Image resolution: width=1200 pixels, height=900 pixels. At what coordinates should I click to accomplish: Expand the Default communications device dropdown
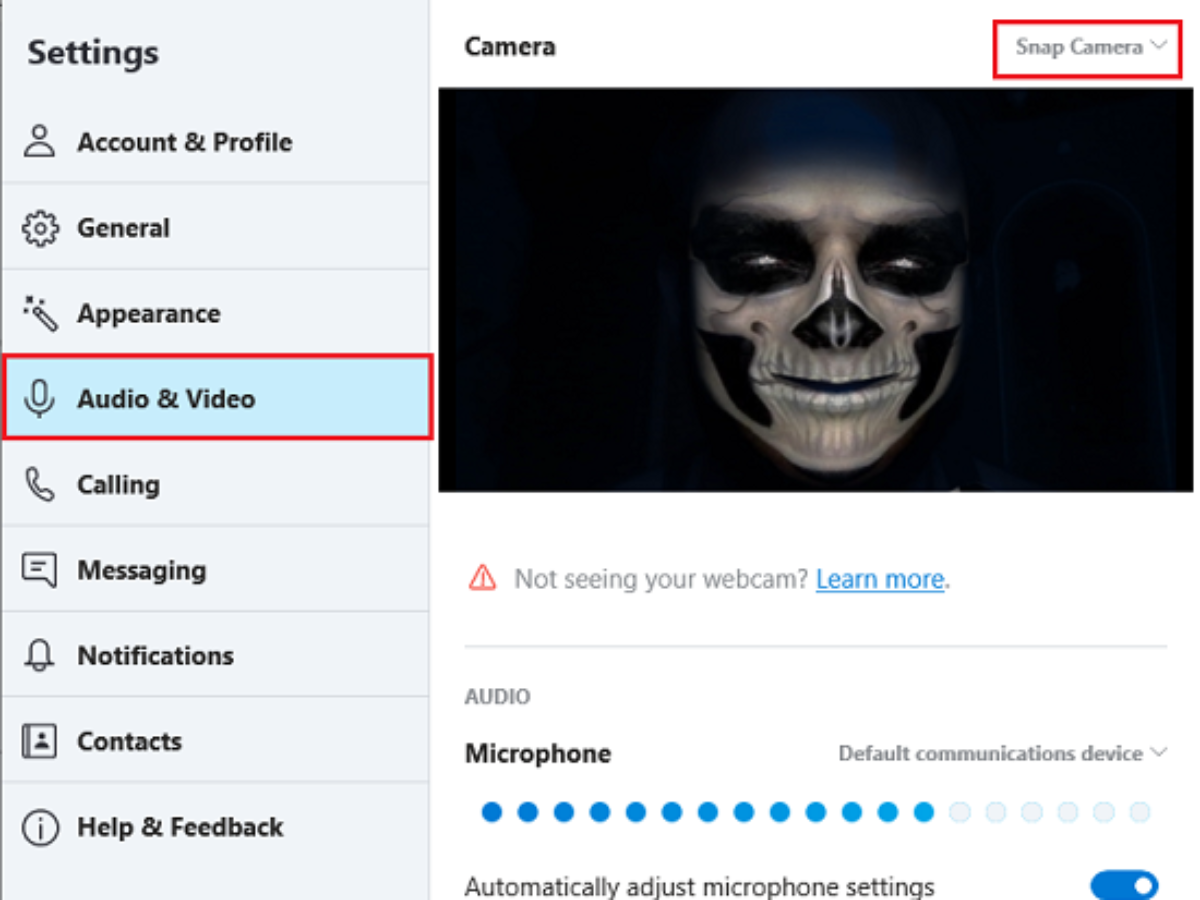1002,753
